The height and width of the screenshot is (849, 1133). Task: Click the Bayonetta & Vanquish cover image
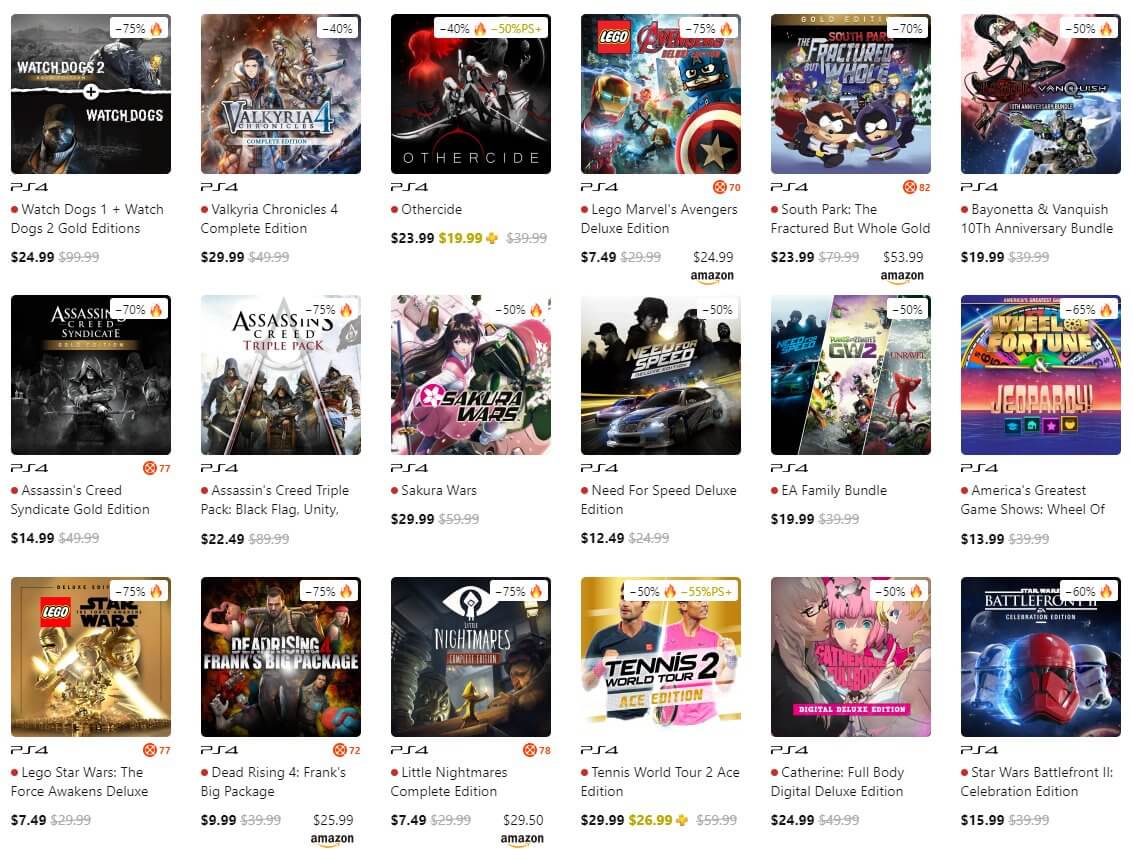coord(1041,94)
